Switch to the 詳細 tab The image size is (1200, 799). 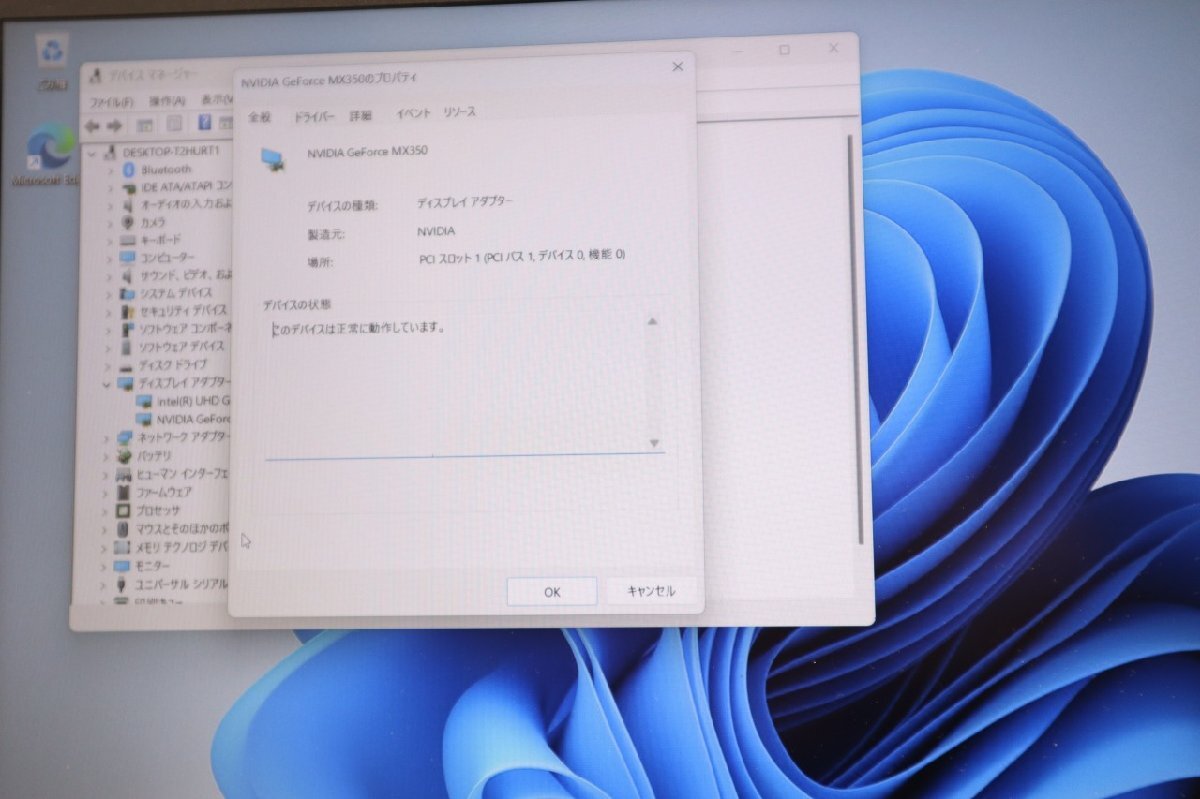pos(360,115)
